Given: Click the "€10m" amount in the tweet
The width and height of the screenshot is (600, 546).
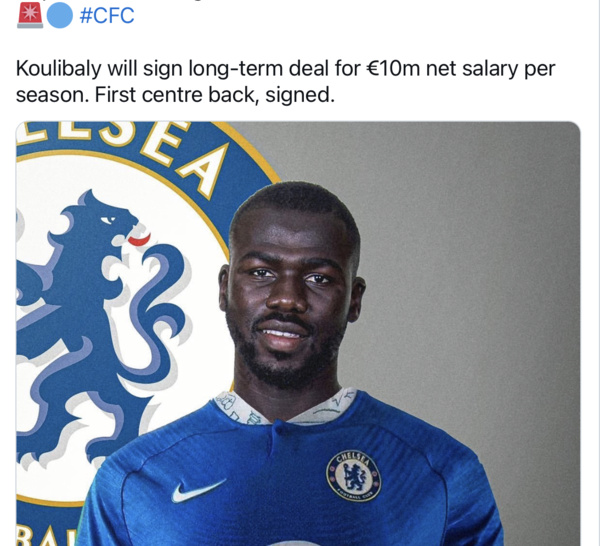Looking at the screenshot, I should click(x=393, y=68).
